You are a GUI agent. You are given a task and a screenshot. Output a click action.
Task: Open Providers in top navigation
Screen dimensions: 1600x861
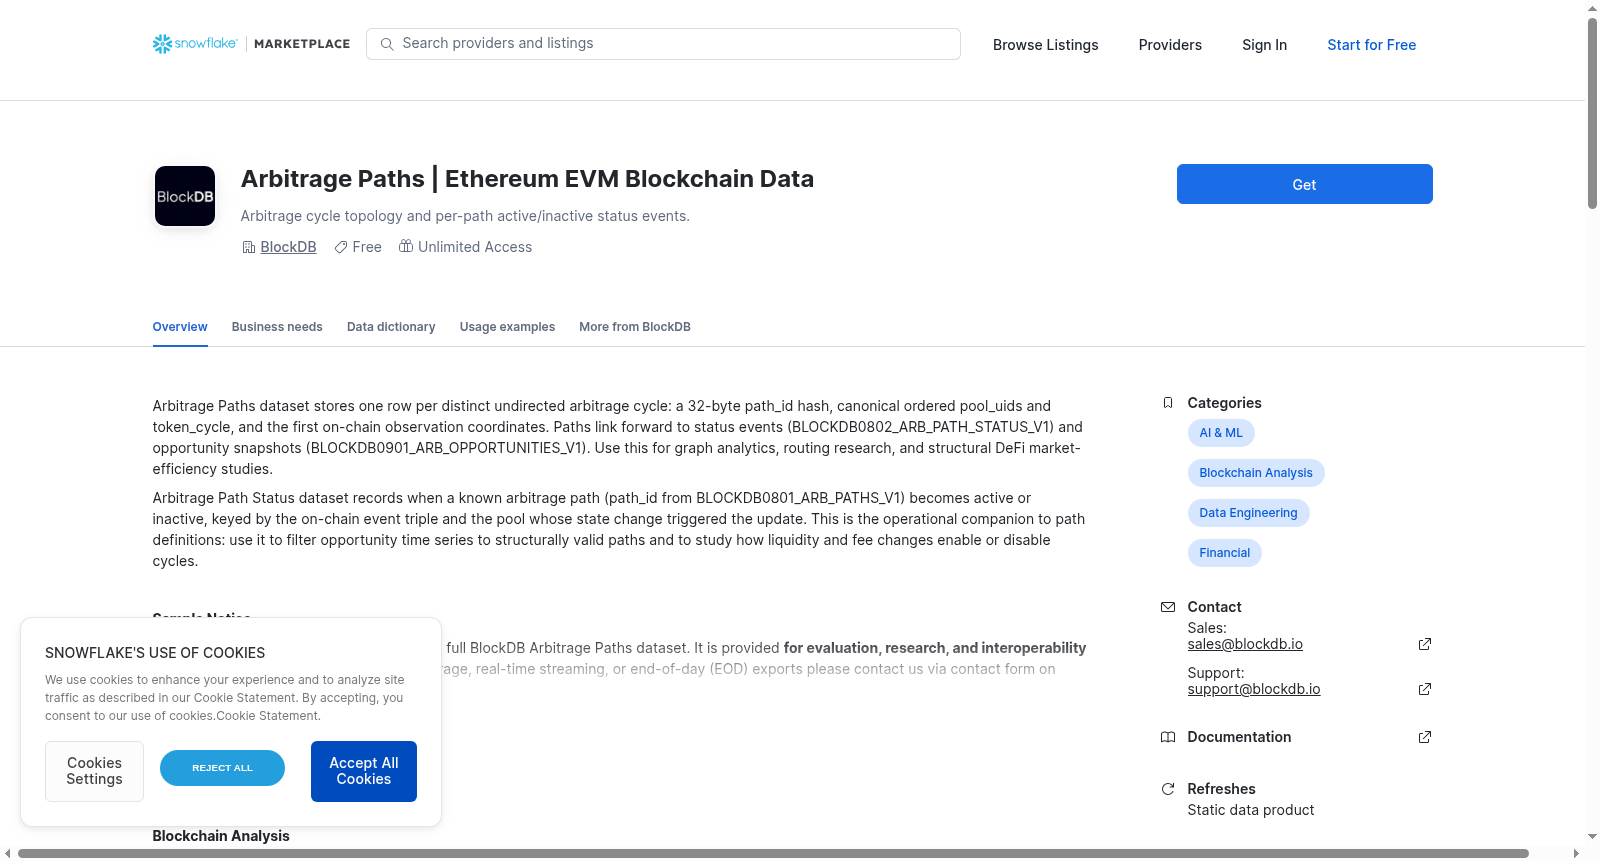click(x=1170, y=45)
